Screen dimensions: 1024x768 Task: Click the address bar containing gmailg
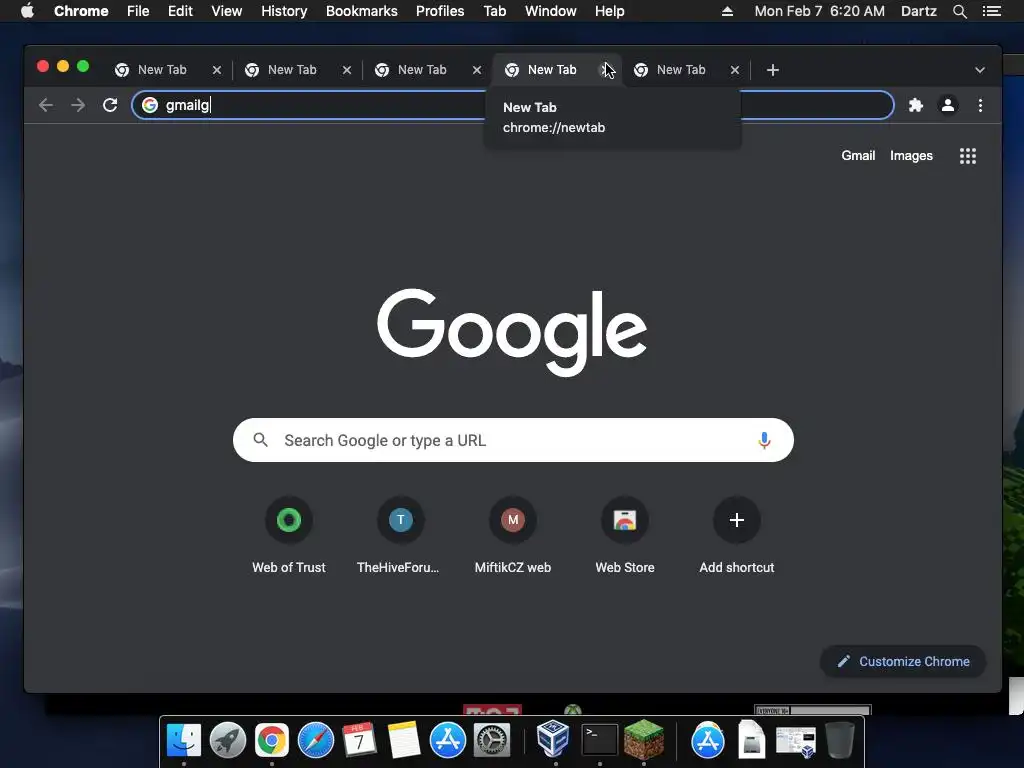pyautogui.click(x=513, y=105)
